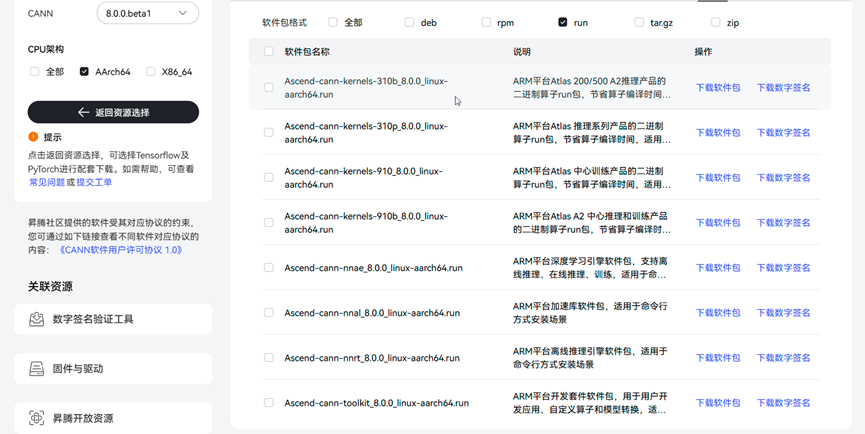Select all packages via header checkbox

tap(268, 51)
